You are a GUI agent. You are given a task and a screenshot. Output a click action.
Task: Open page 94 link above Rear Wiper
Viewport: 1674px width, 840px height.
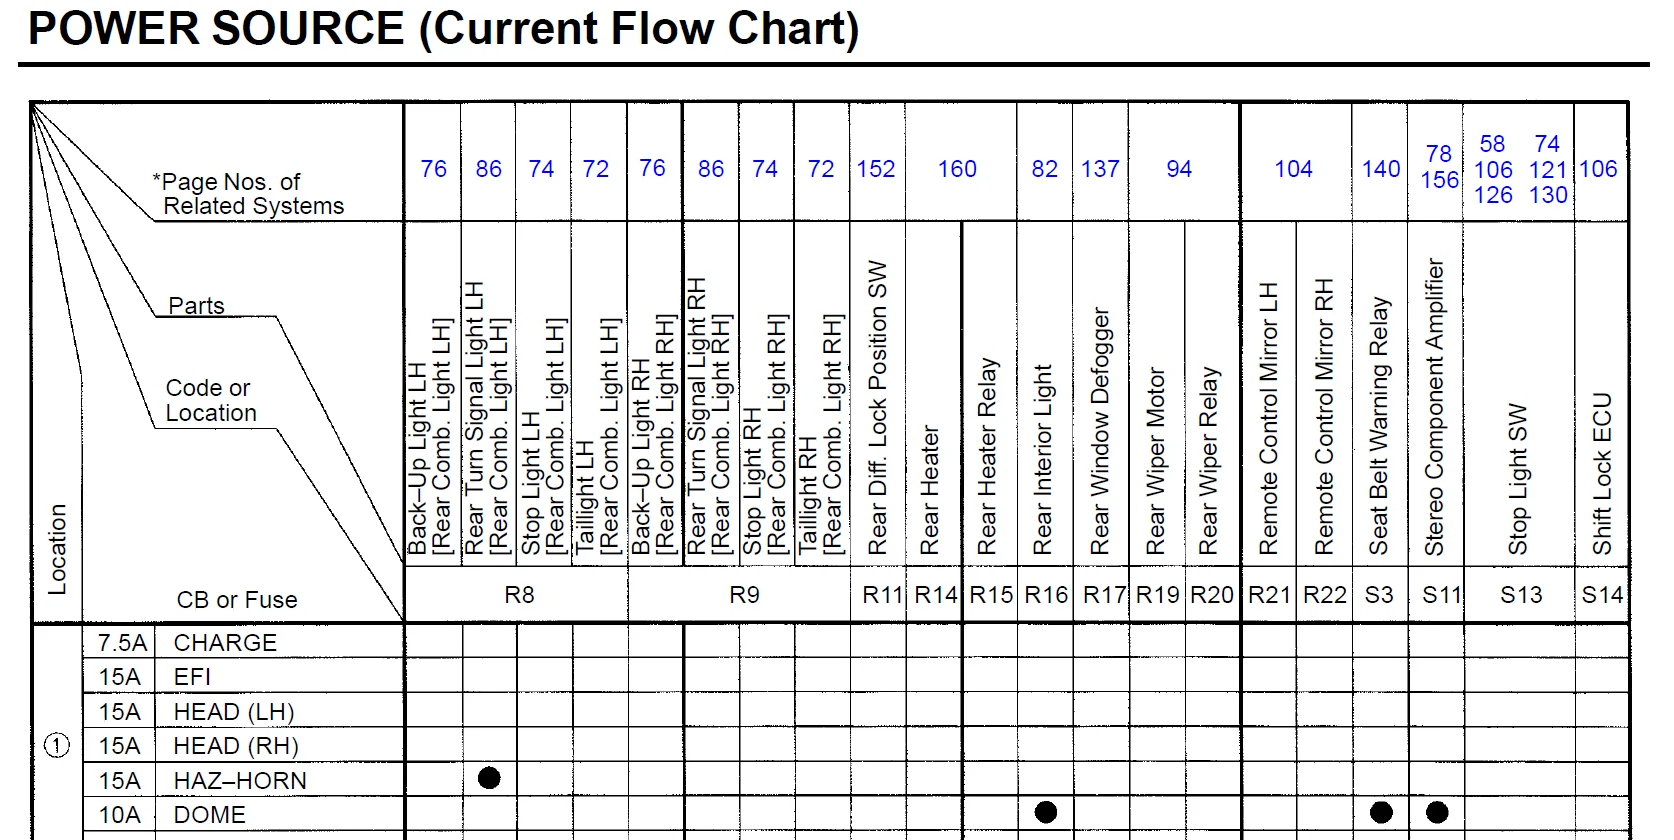tap(1179, 169)
